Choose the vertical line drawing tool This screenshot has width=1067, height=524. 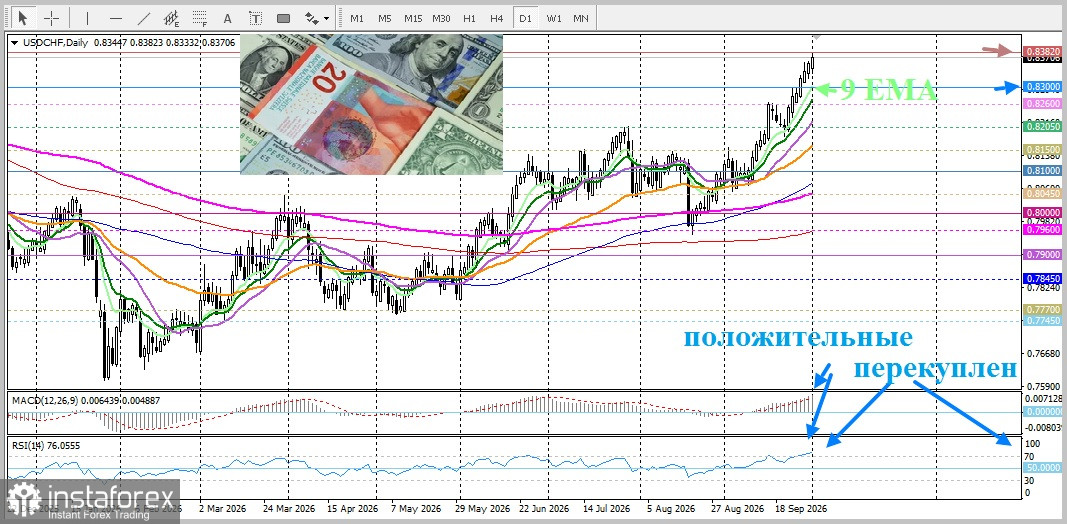pos(87,18)
